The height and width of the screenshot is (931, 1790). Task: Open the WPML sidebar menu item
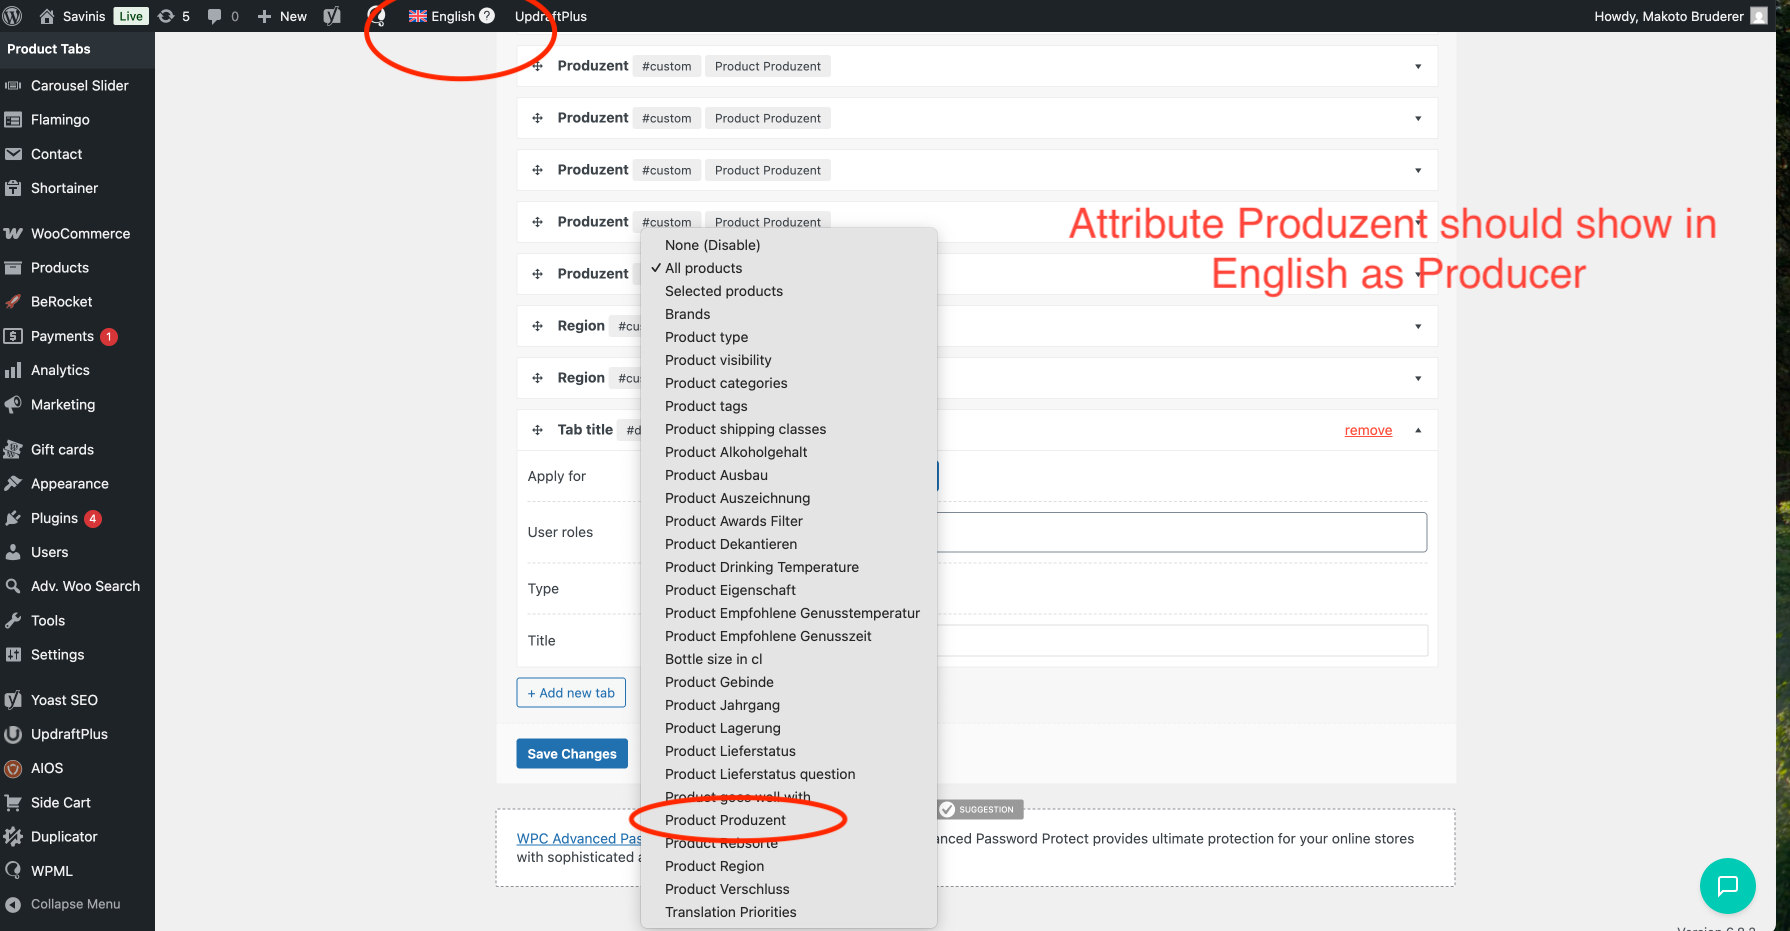[x=52, y=871]
